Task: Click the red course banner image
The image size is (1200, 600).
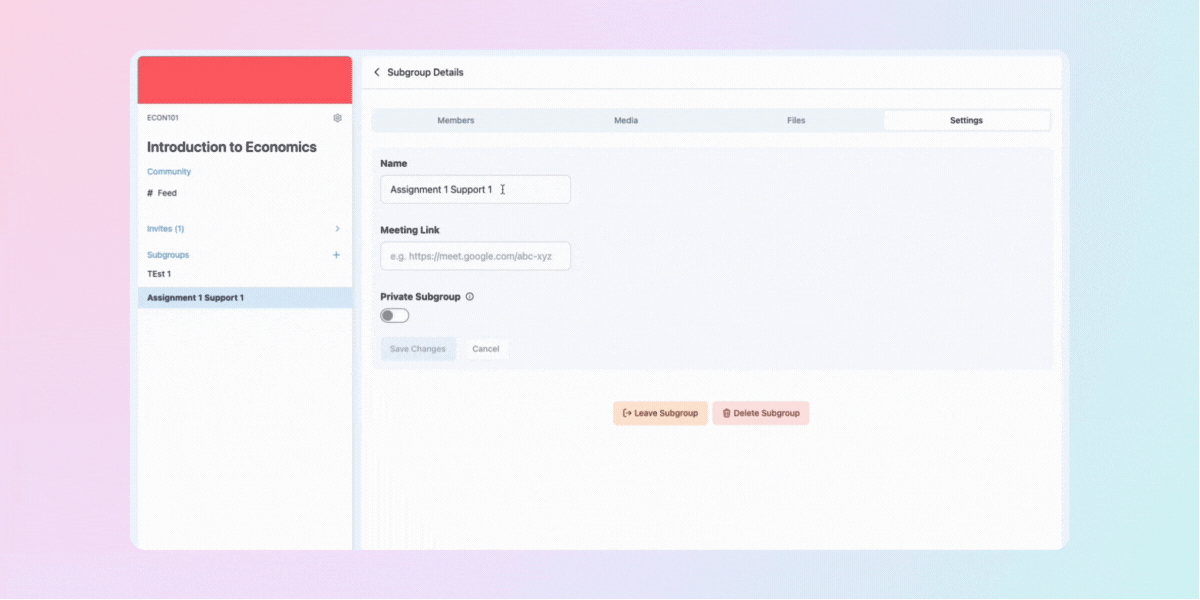Action: 245,80
